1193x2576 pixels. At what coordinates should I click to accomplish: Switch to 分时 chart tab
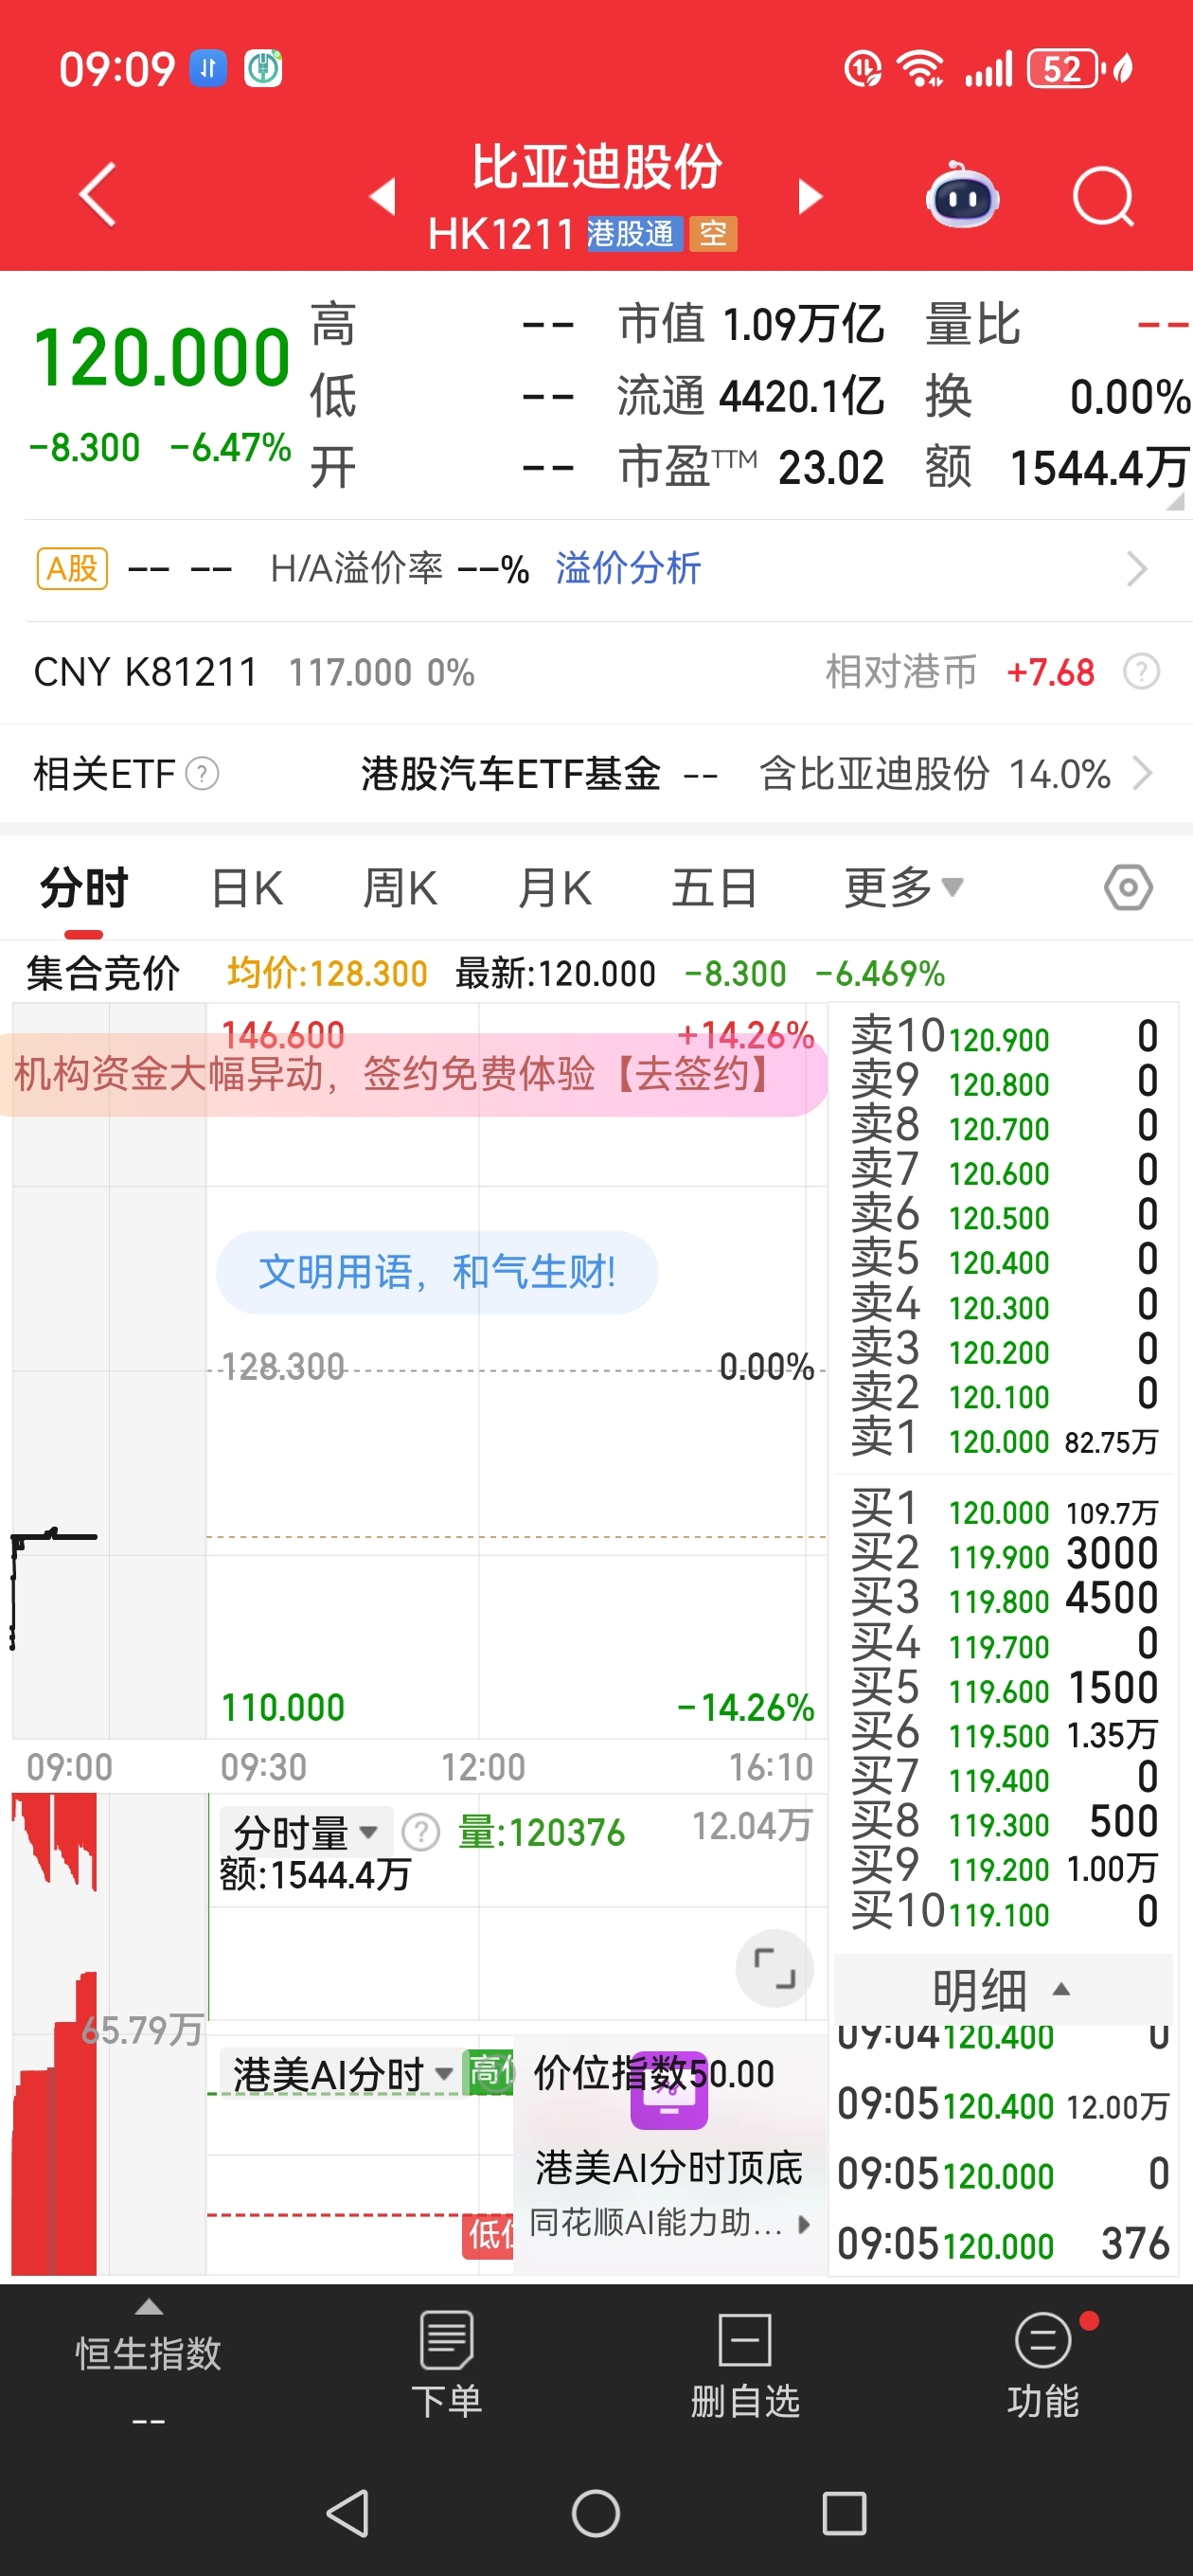[x=84, y=888]
